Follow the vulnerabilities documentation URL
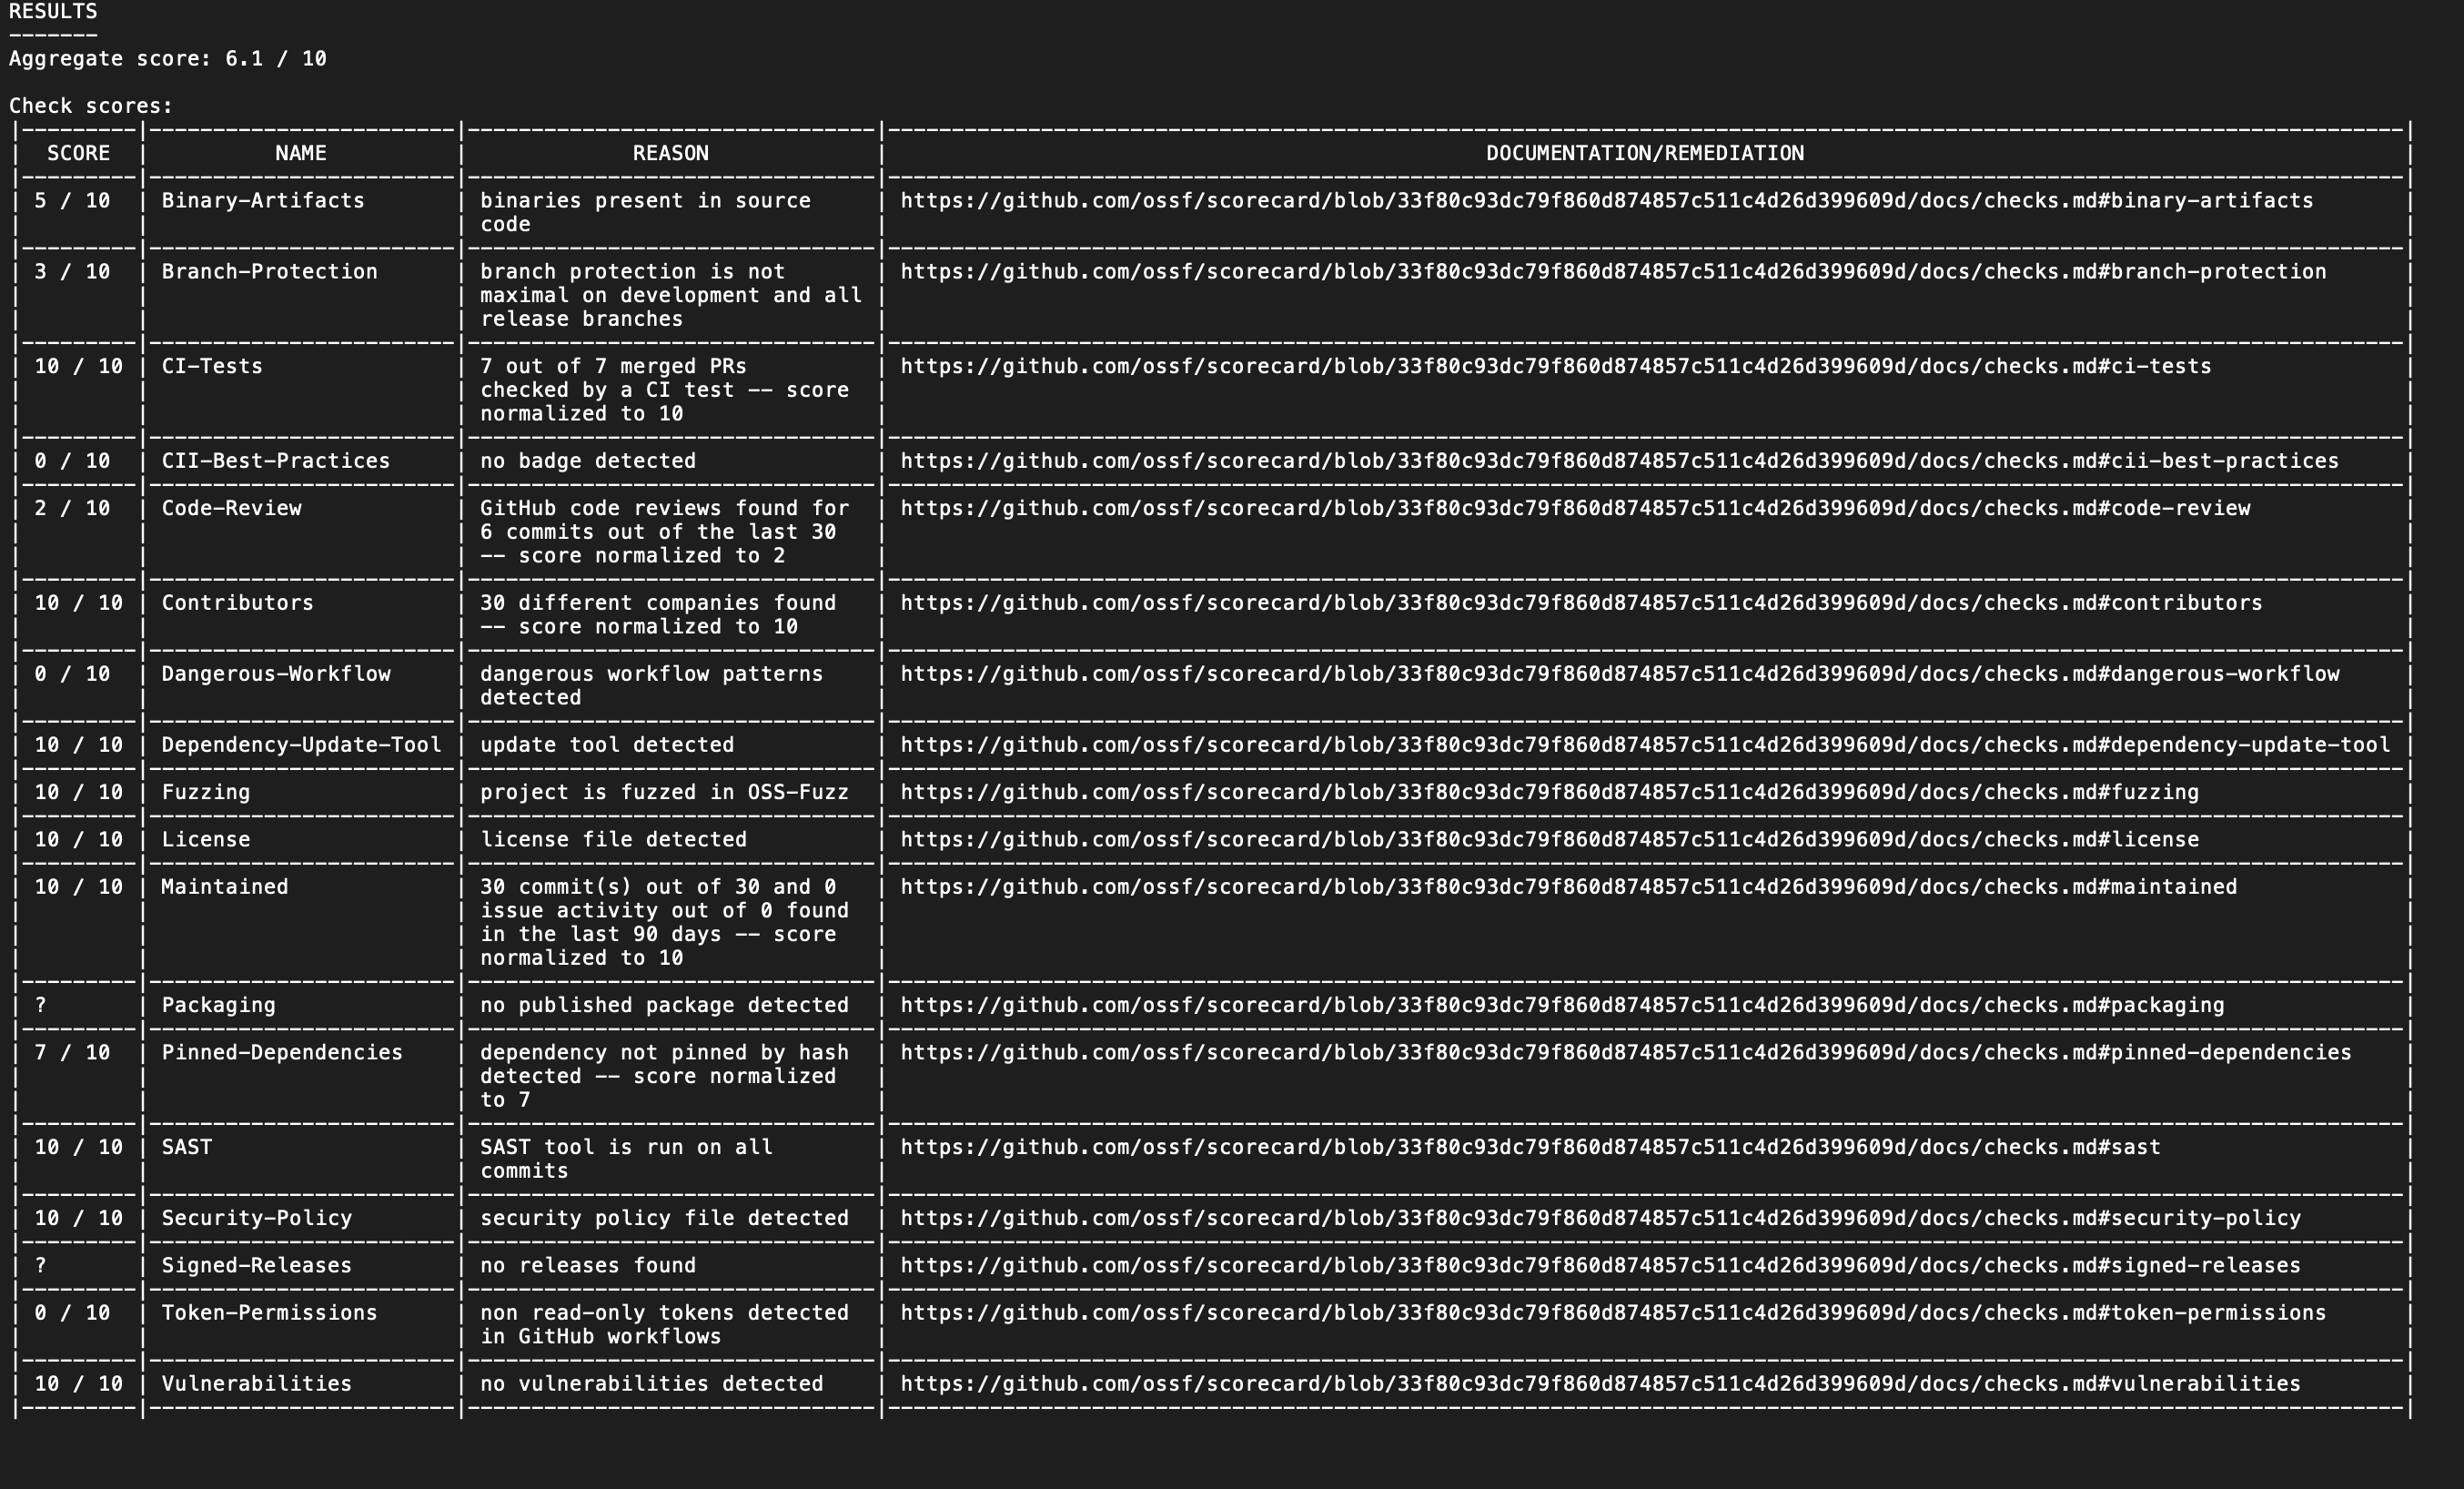Image resolution: width=2464 pixels, height=1489 pixels. (1600, 1384)
